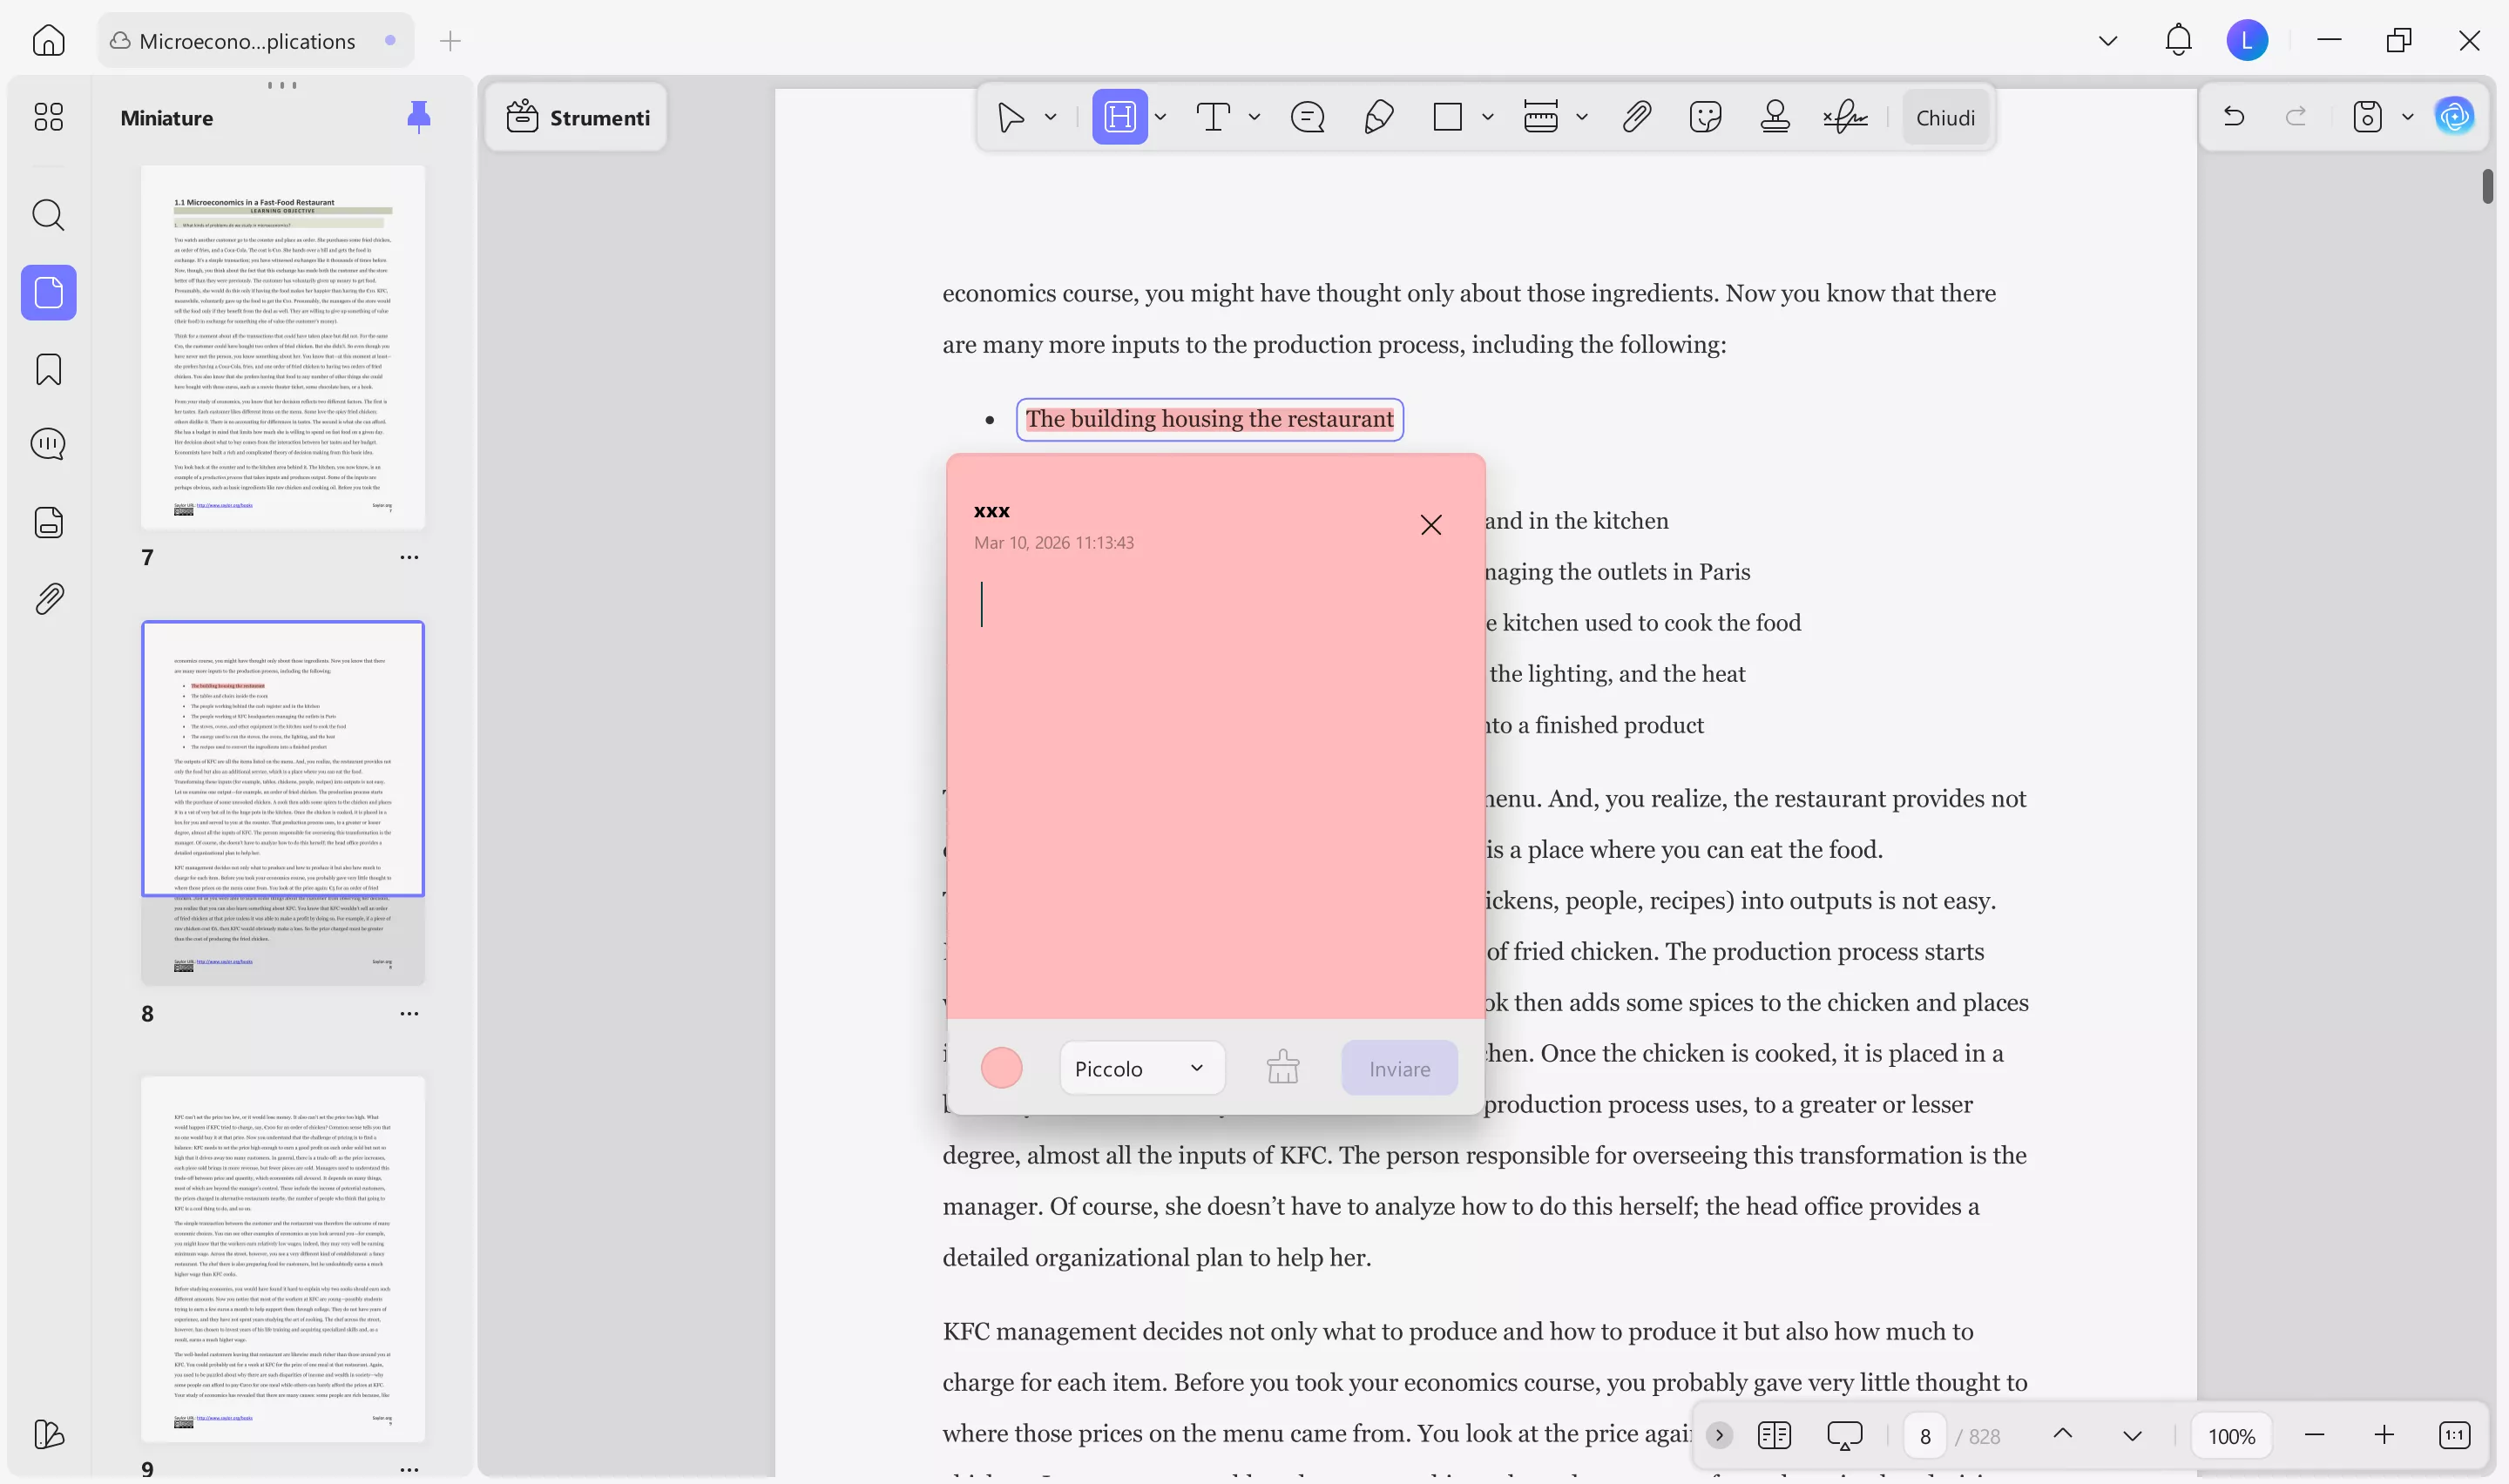Toggle two-page reading view
The width and height of the screenshot is (2509, 1484).
click(1775, 1435)
